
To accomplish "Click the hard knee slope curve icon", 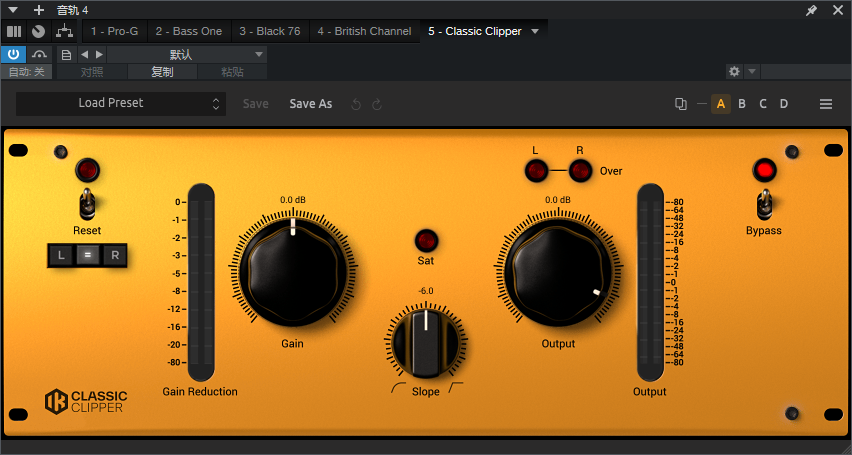I will click(455, 388).
